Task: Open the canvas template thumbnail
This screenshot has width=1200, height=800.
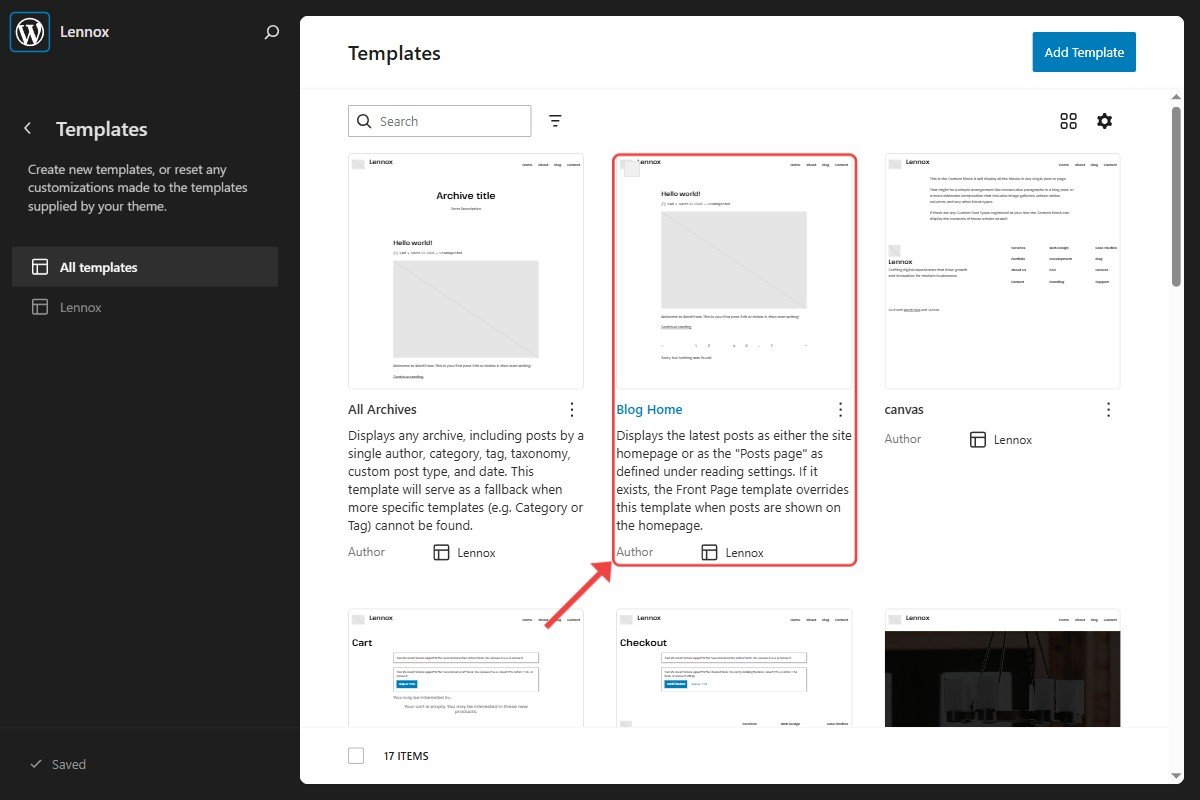Action: coord(1003,271)
